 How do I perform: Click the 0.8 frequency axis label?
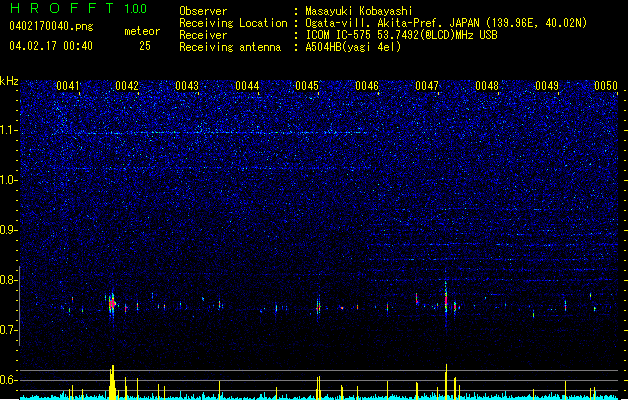coord(8,280)
